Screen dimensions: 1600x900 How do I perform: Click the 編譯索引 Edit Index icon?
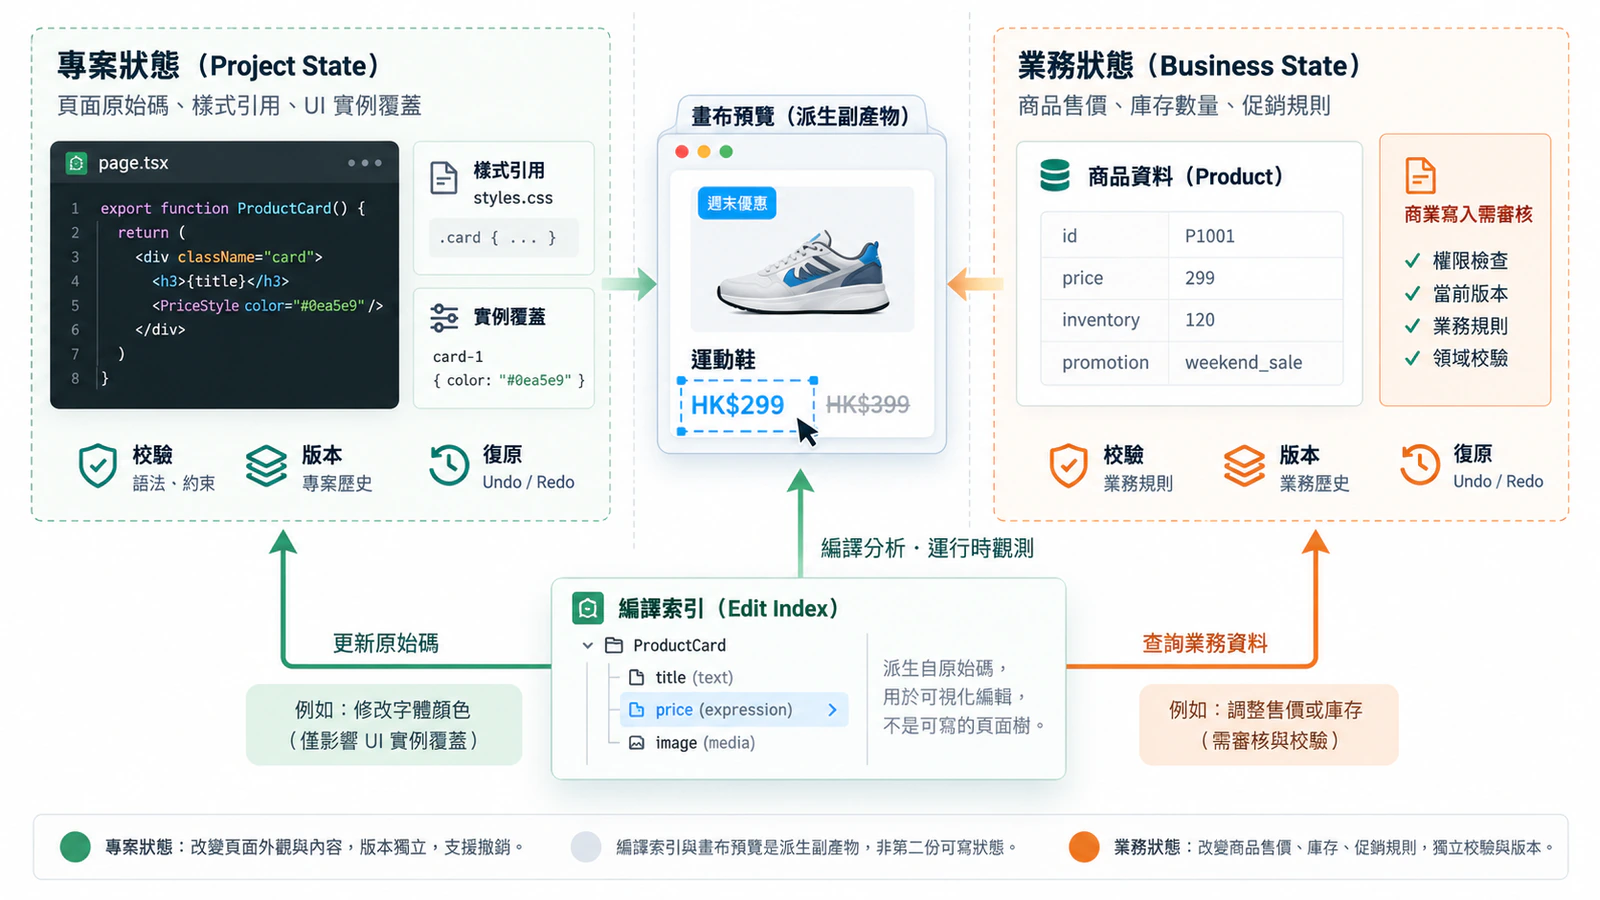(x=588, y=608)
